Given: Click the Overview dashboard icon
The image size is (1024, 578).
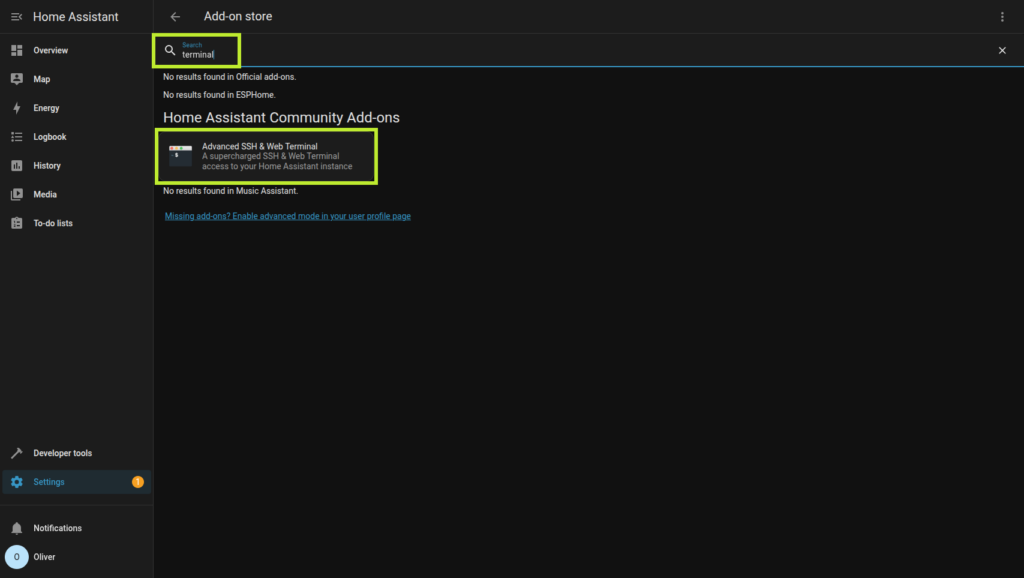Looking at the screenshot, I should coord(17,50).
